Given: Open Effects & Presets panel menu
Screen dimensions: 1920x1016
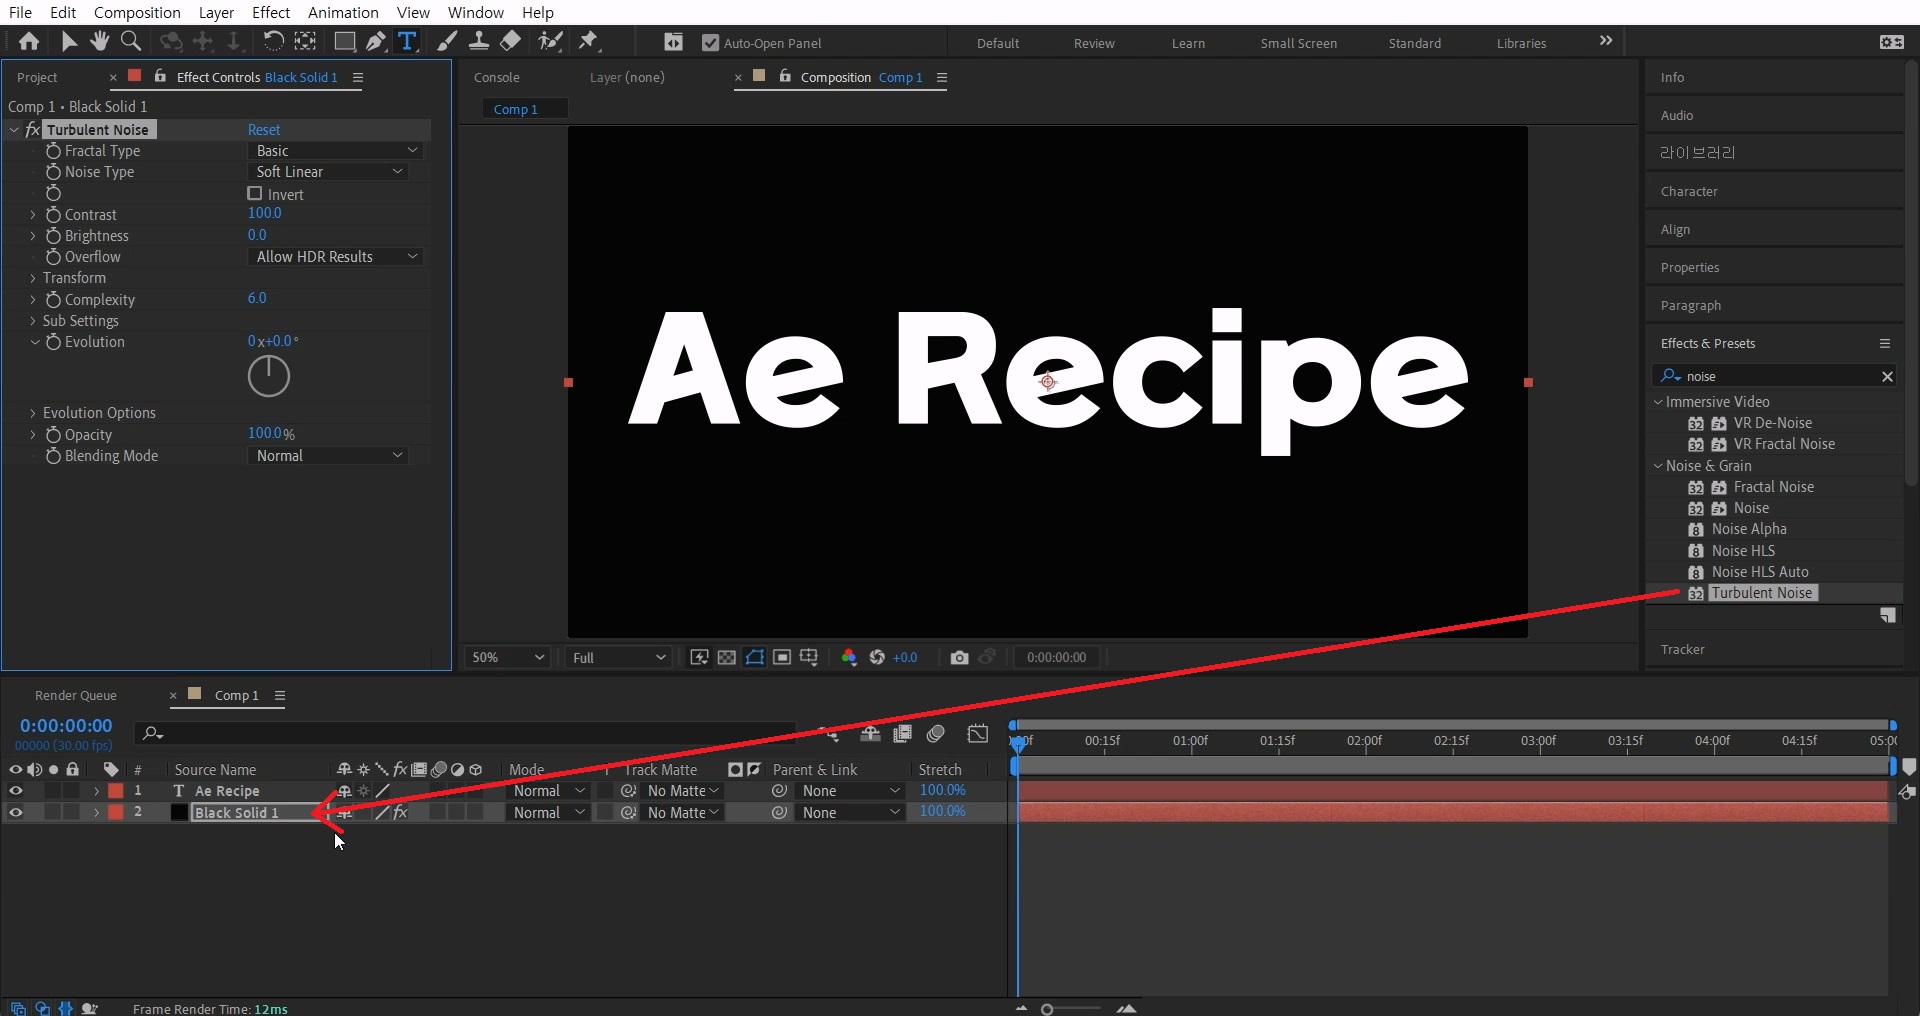Looking at the screenshot, I should click(x=1885, y=343).
